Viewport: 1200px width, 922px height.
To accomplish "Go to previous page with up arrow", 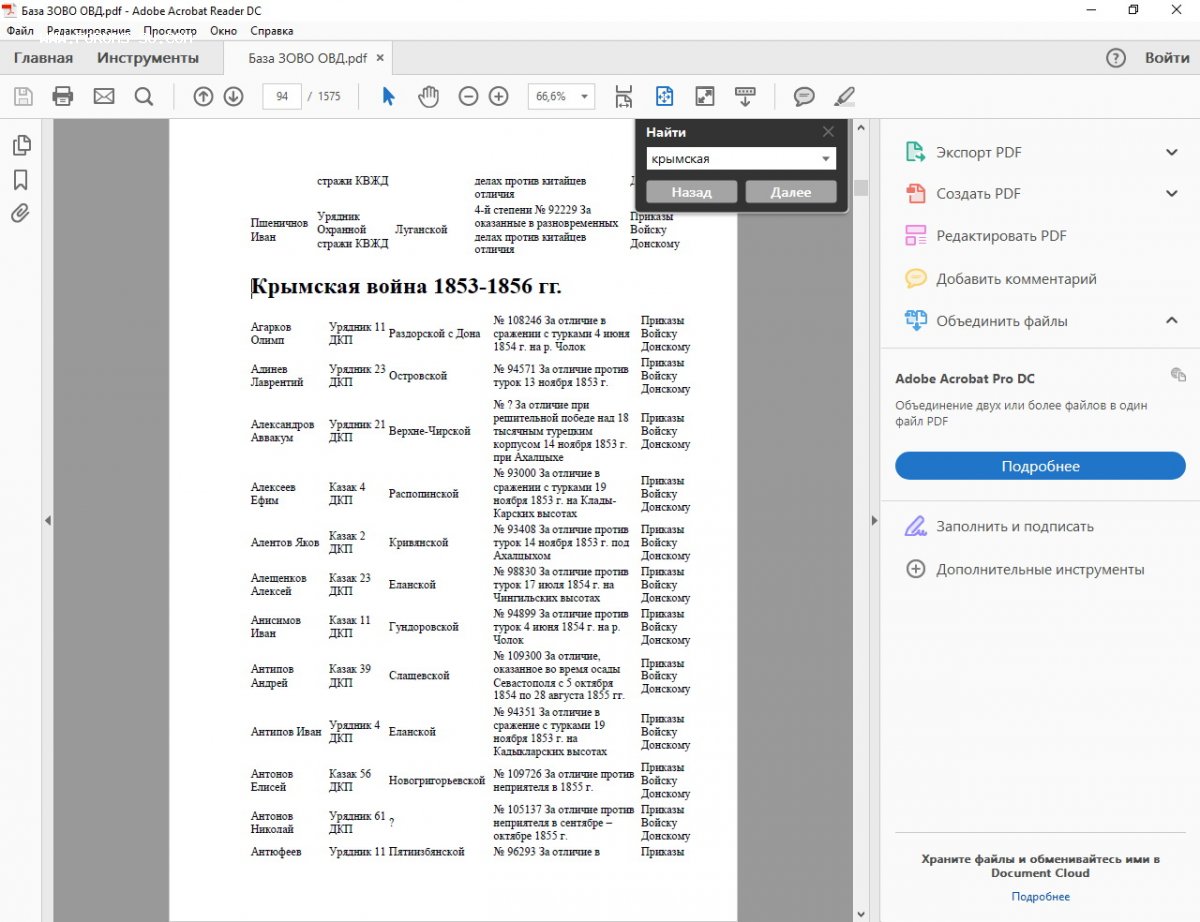I will click(x=203, y=96).
